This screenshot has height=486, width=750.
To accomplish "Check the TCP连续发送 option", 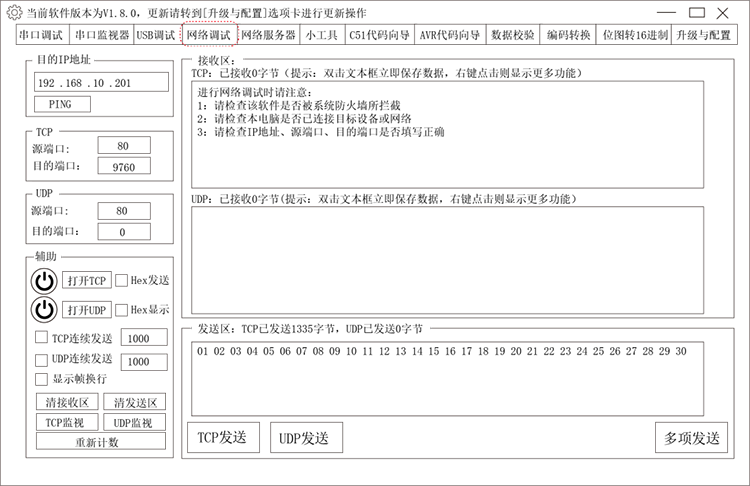I will tap(42, 338).
